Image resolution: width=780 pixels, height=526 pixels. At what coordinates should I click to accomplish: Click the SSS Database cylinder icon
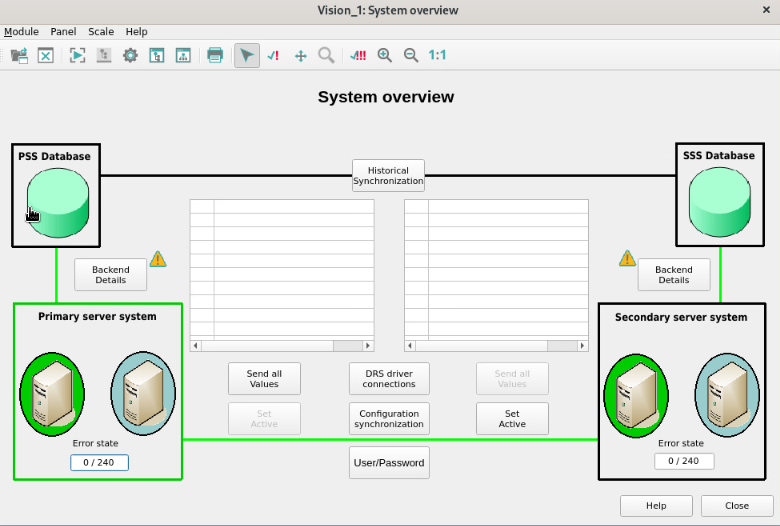tap(720, 203)
